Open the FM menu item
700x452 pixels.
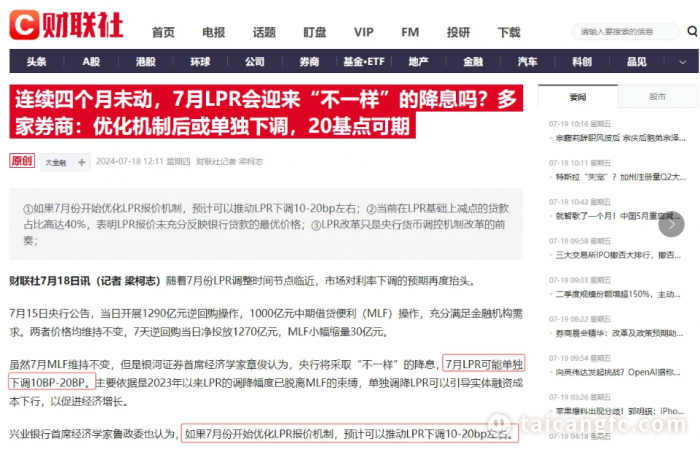(410, 32)
